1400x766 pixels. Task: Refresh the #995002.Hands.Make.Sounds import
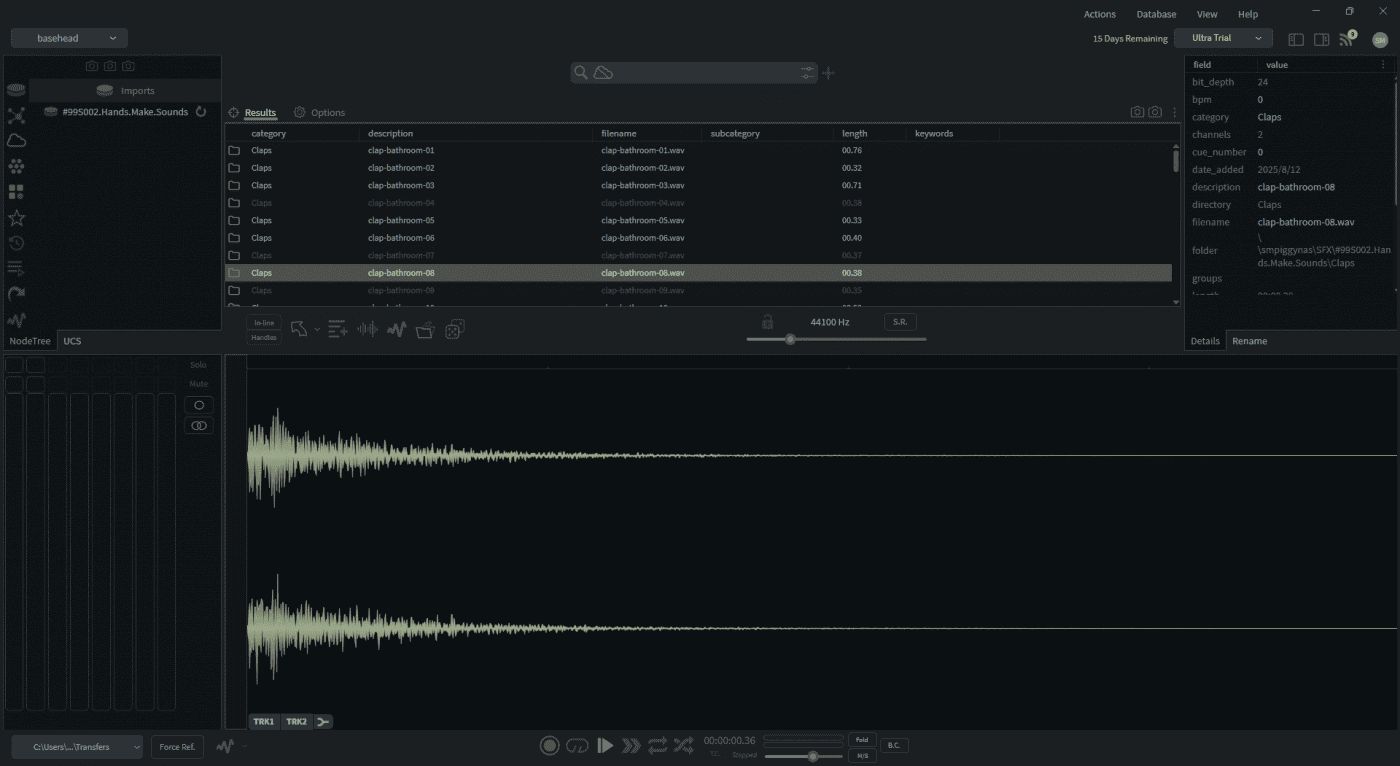tap(201, 112)
